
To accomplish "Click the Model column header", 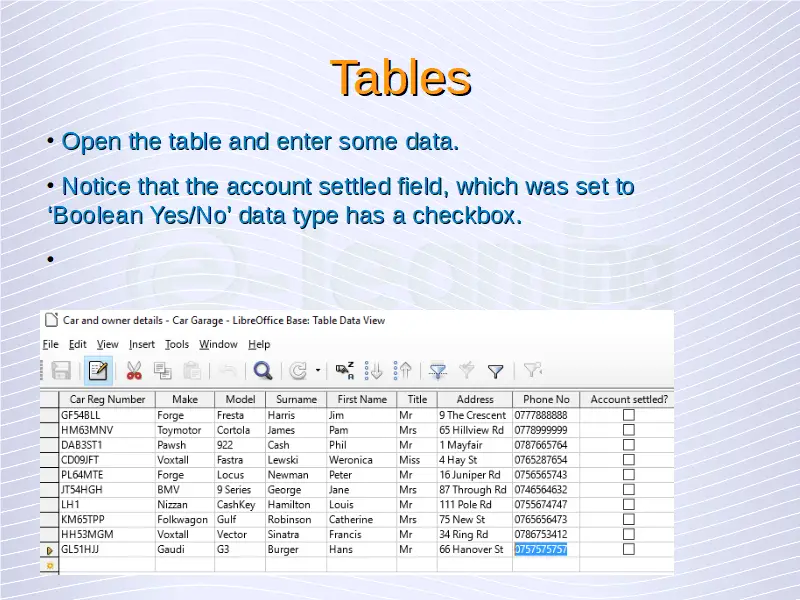I will (x=240, y=399).
